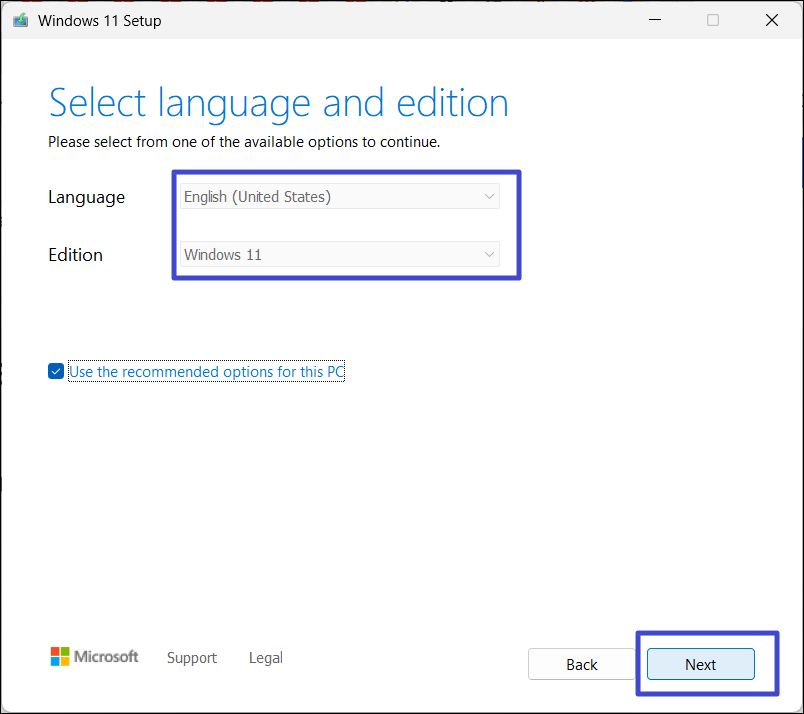The height and width of the screenshot is (714, 804).
Task: Click the "Select language and edition" heading
Action: (x=278, y=103)
